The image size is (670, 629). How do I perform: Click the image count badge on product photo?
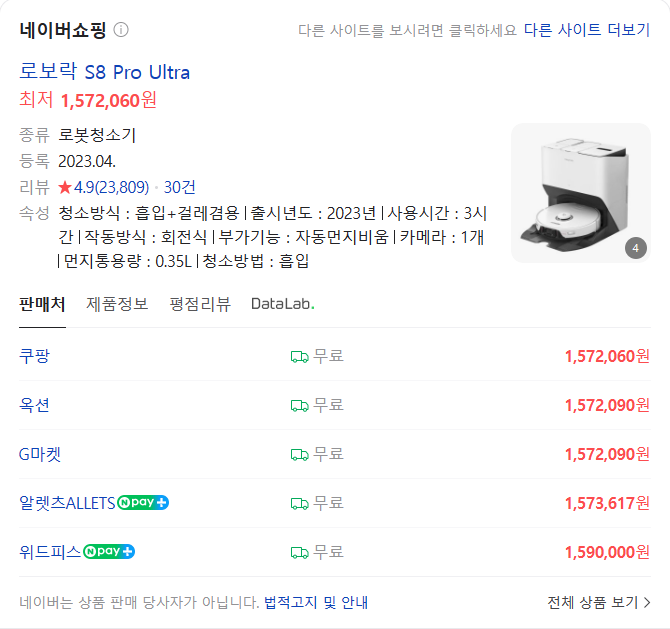[635, 248]
